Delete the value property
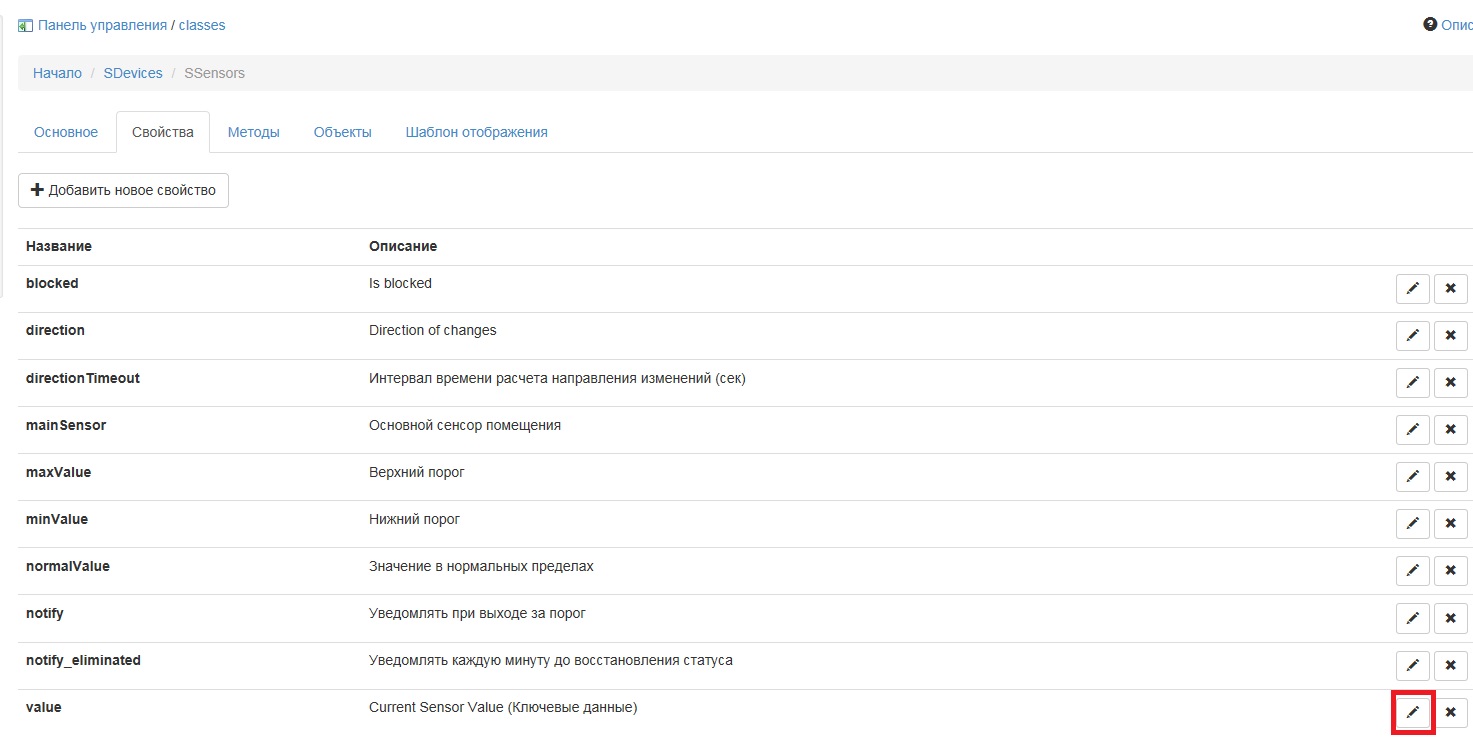 1450,712
